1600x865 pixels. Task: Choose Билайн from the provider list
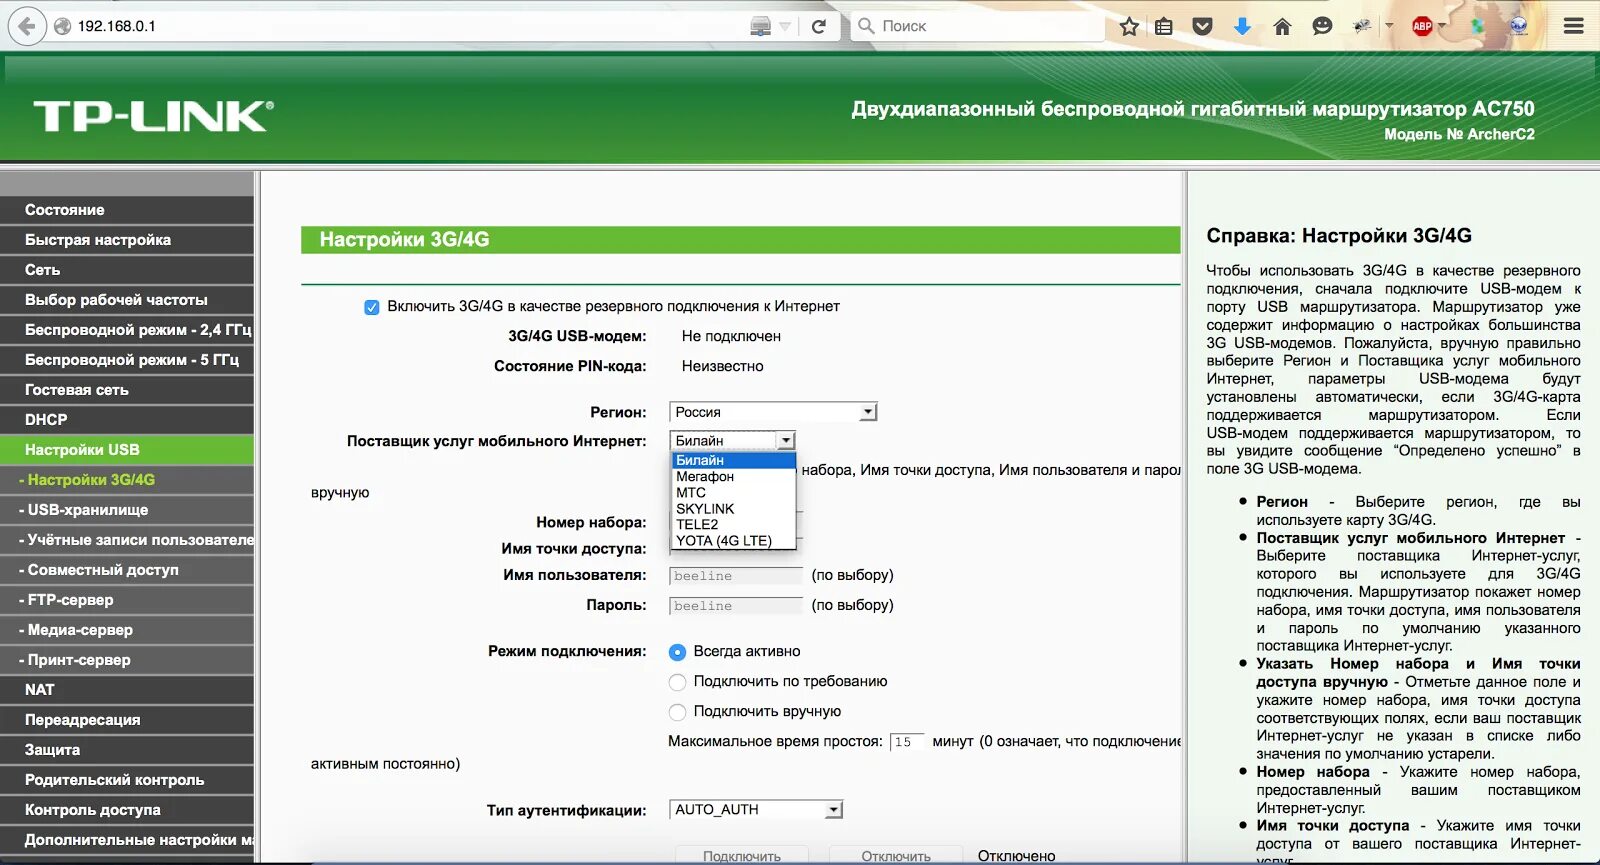pyautogui.click(x=734, y=460)
